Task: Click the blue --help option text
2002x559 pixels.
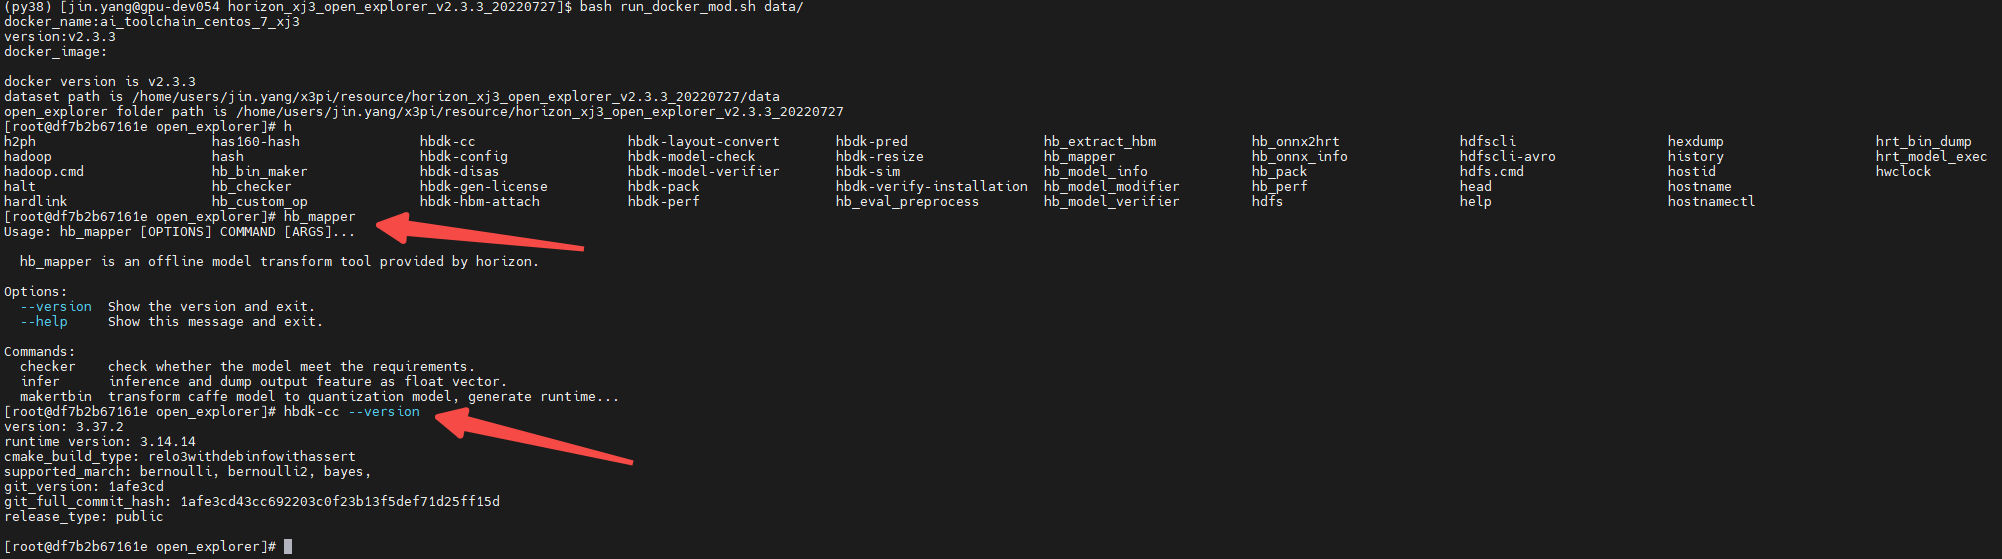Action: [44, 322]
